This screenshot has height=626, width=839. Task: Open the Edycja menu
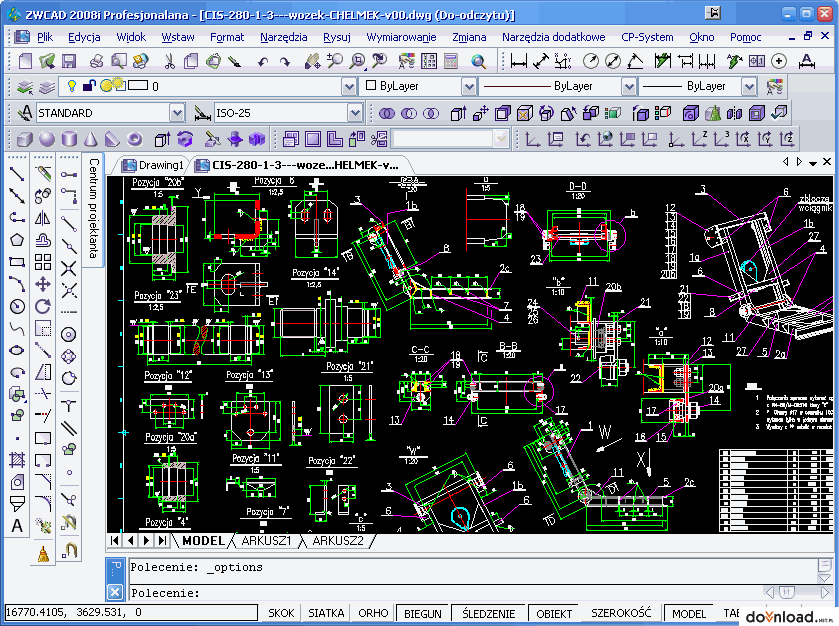click(84, 37)
